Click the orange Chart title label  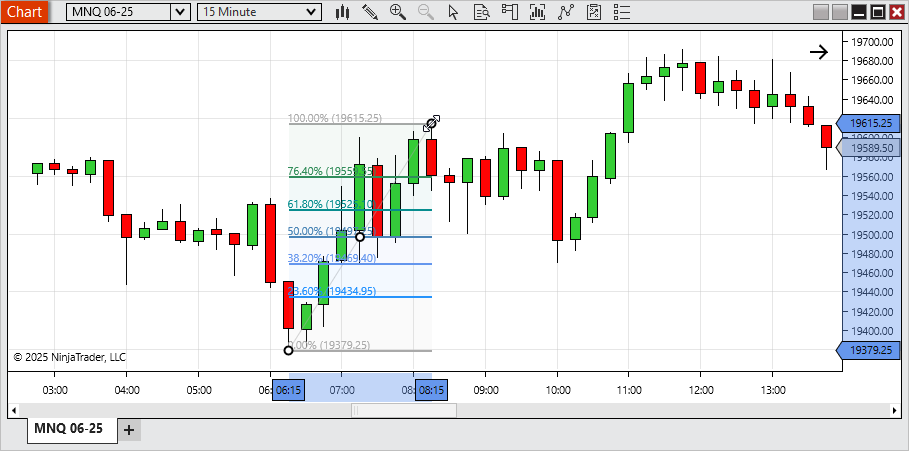pyautogui.click(x=24, y=12)
